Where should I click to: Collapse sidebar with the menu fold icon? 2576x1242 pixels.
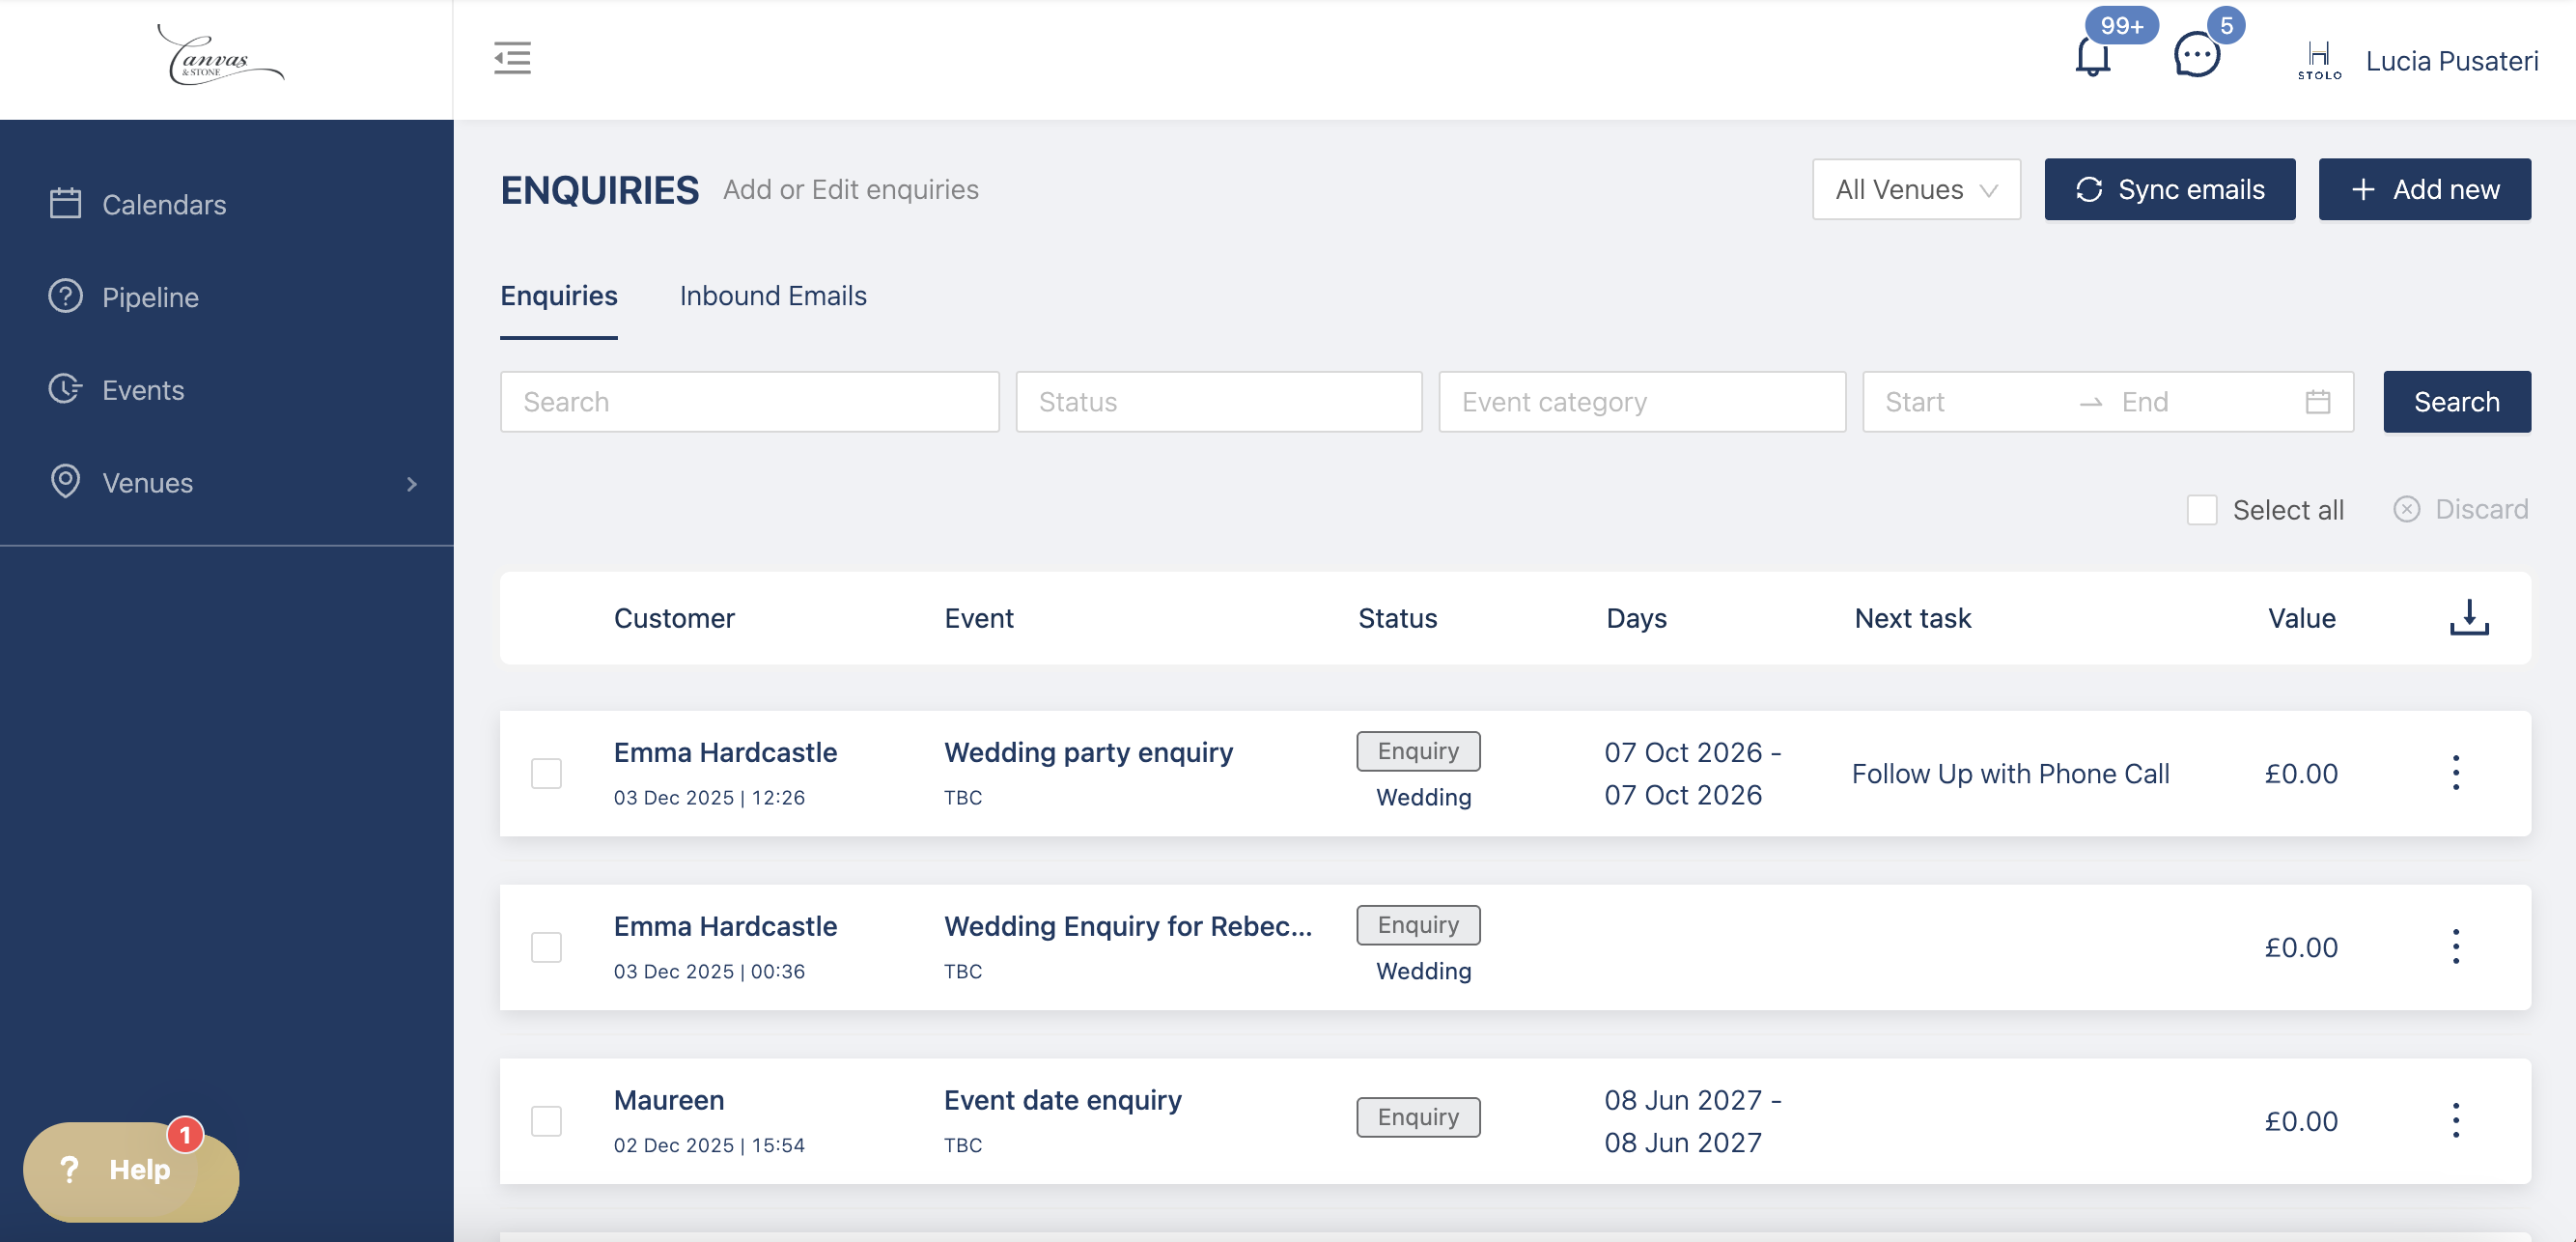coord(512,58)
